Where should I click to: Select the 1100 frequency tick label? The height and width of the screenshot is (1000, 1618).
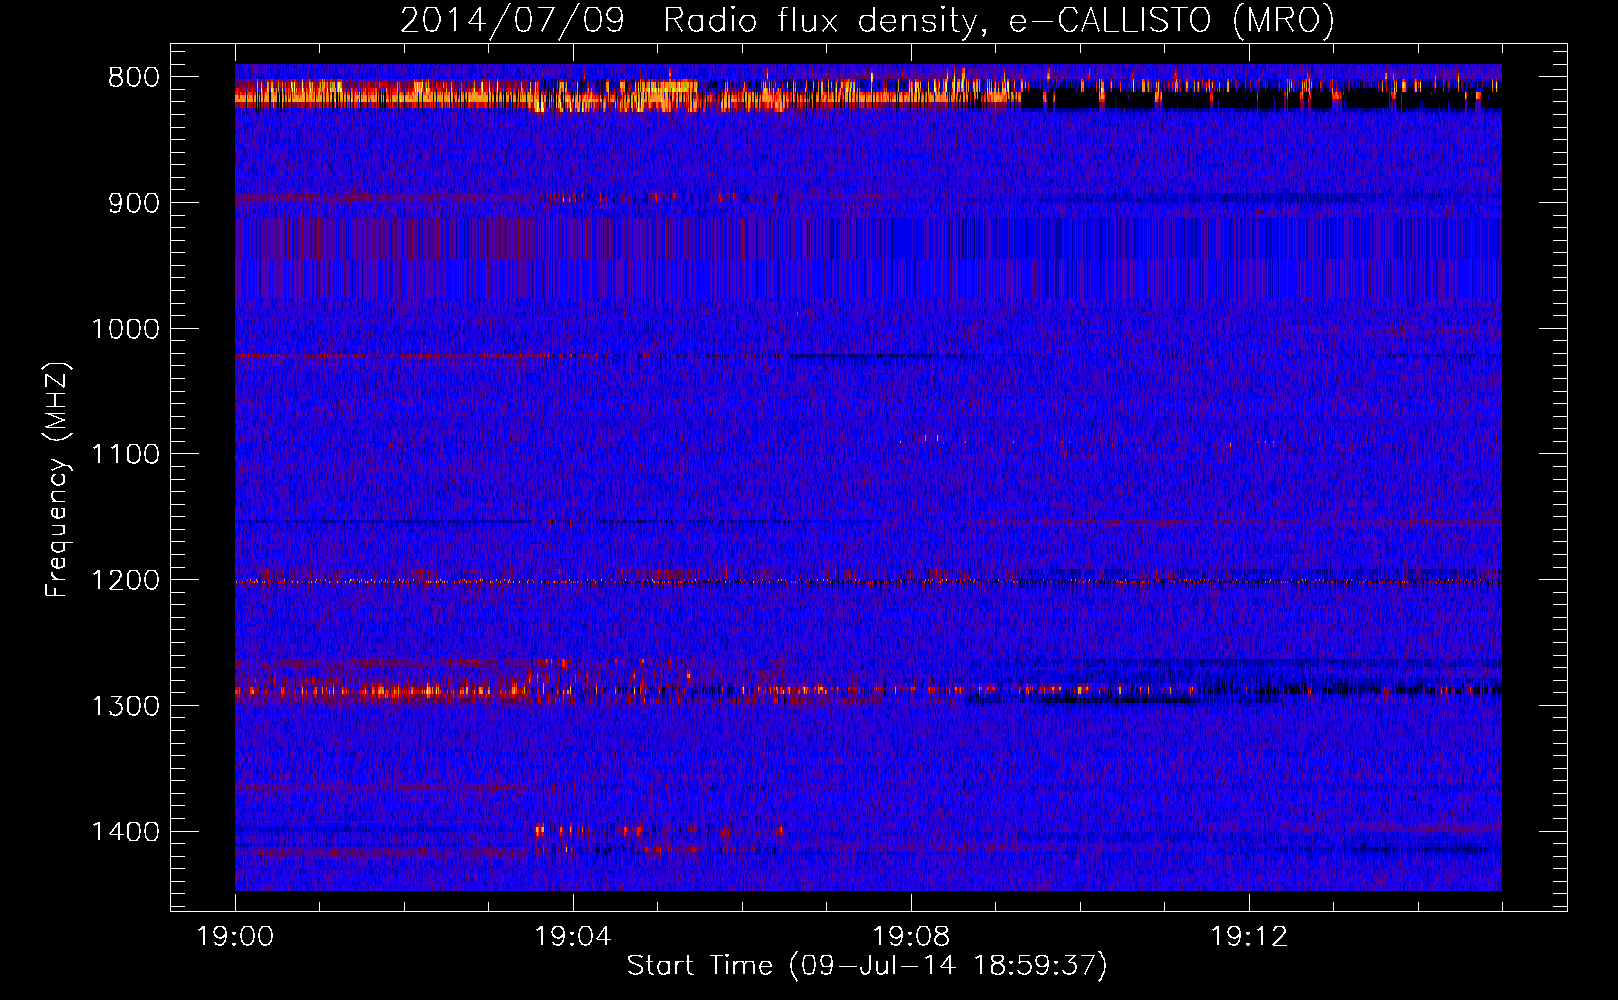coord(125,455)
